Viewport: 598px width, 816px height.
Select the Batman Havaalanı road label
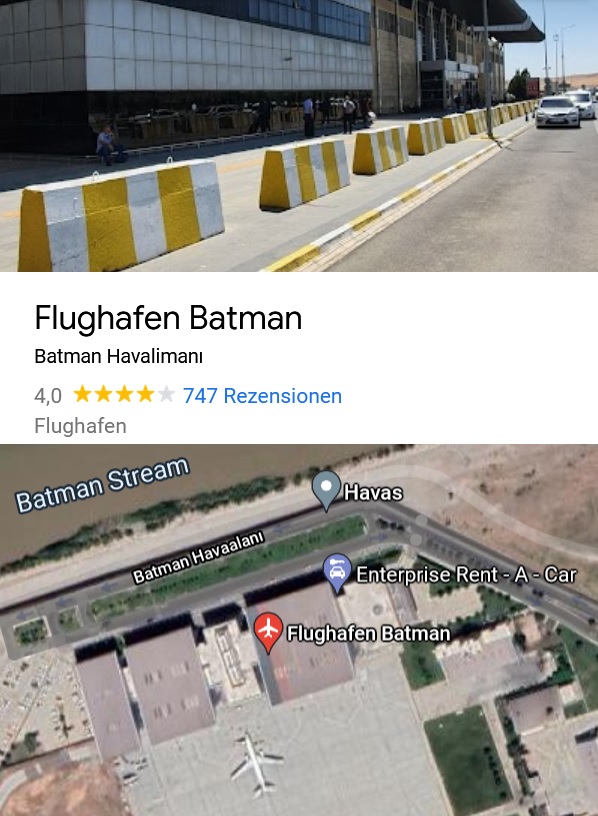pos(198,557)
